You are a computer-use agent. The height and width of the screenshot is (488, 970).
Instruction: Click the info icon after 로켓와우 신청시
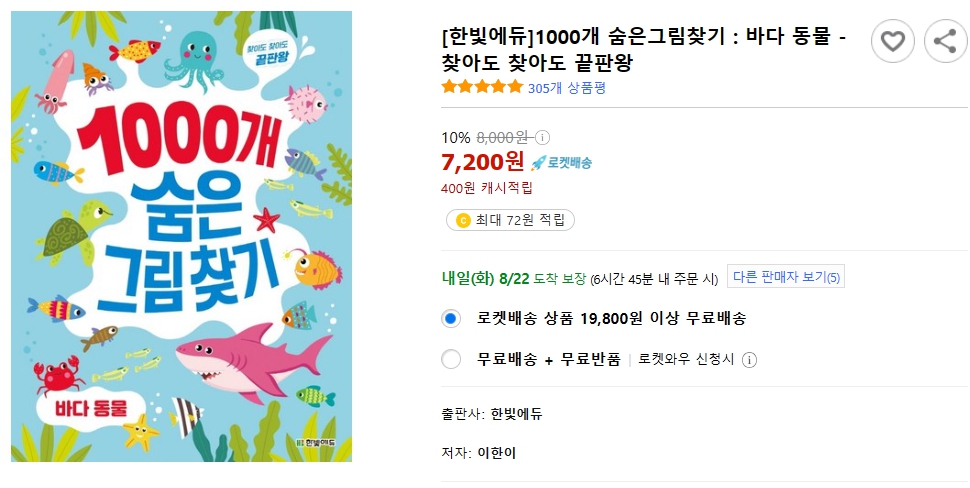pyautogui.click(x=749, y=360)
